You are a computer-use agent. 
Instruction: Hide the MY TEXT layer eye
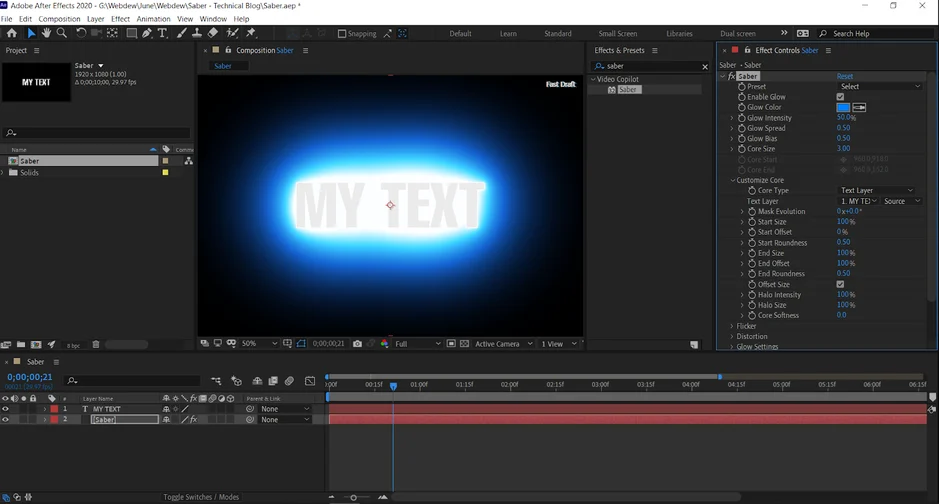pos(5,409)
